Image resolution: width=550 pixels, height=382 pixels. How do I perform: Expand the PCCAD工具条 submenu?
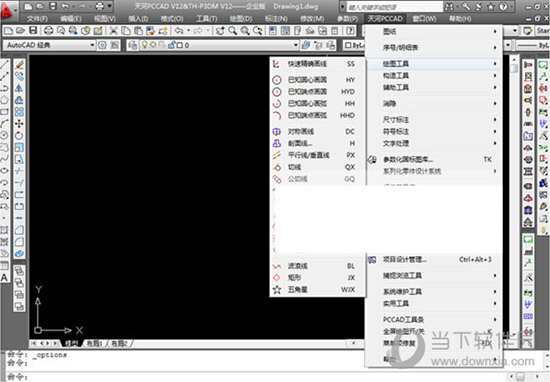pyautogui.click(x=434, y=319)
